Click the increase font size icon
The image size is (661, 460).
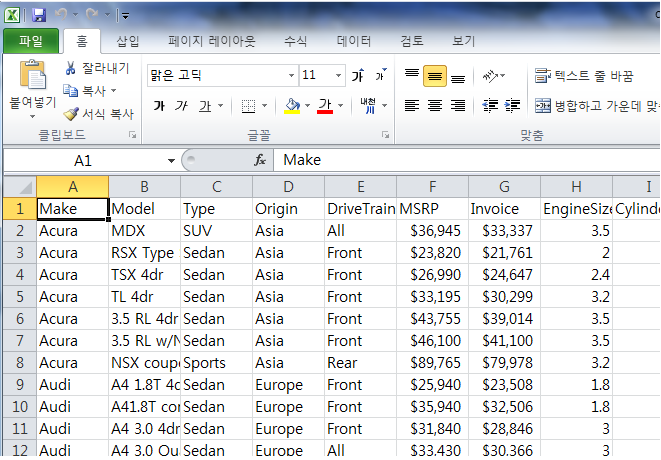tap(359, 75)
